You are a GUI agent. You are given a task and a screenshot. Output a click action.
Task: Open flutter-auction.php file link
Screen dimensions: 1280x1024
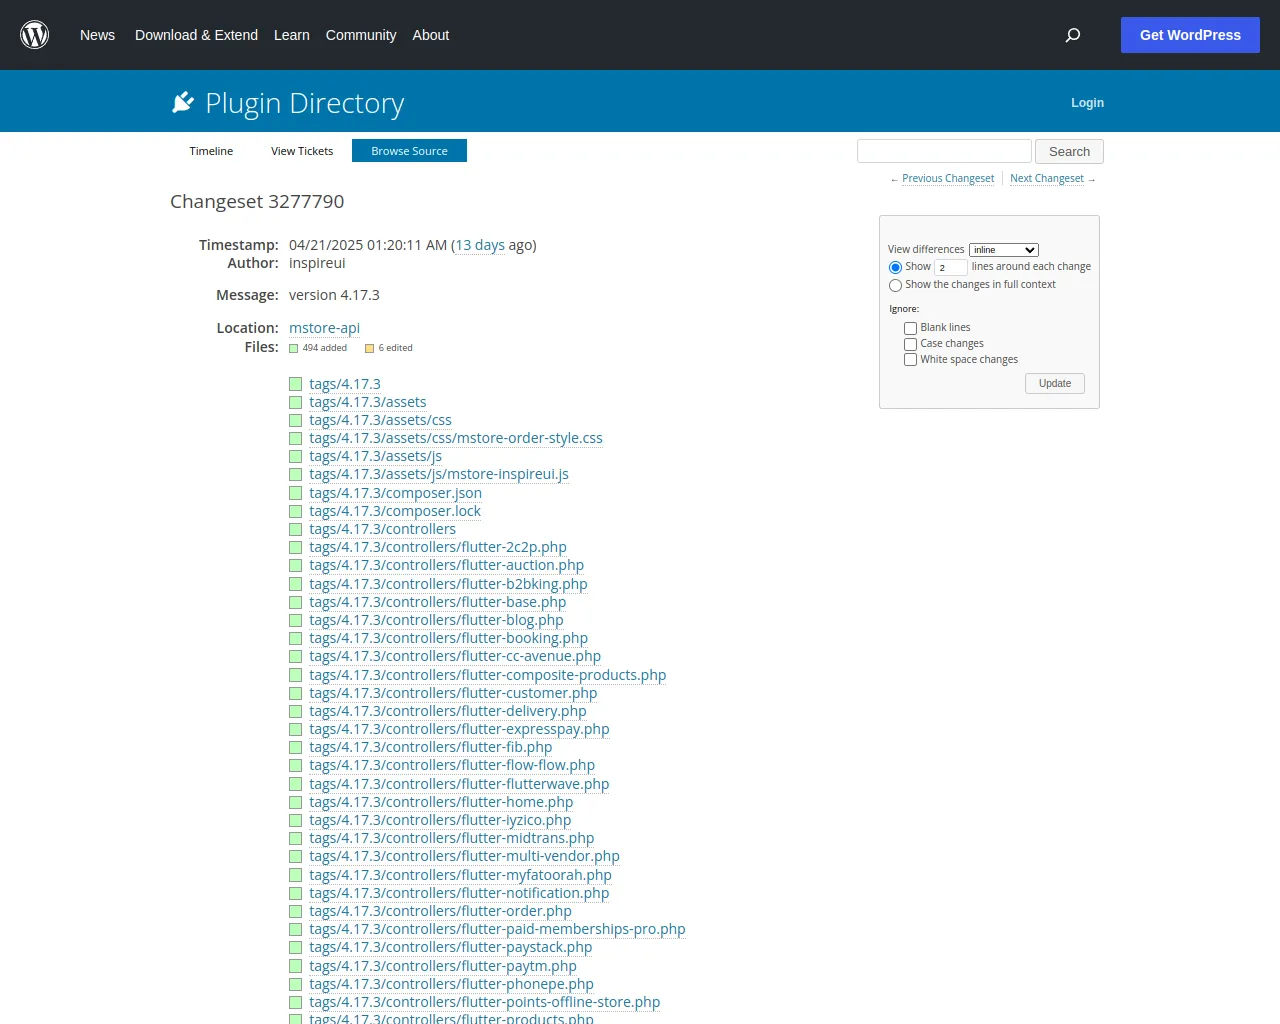(x=446, y=565)
